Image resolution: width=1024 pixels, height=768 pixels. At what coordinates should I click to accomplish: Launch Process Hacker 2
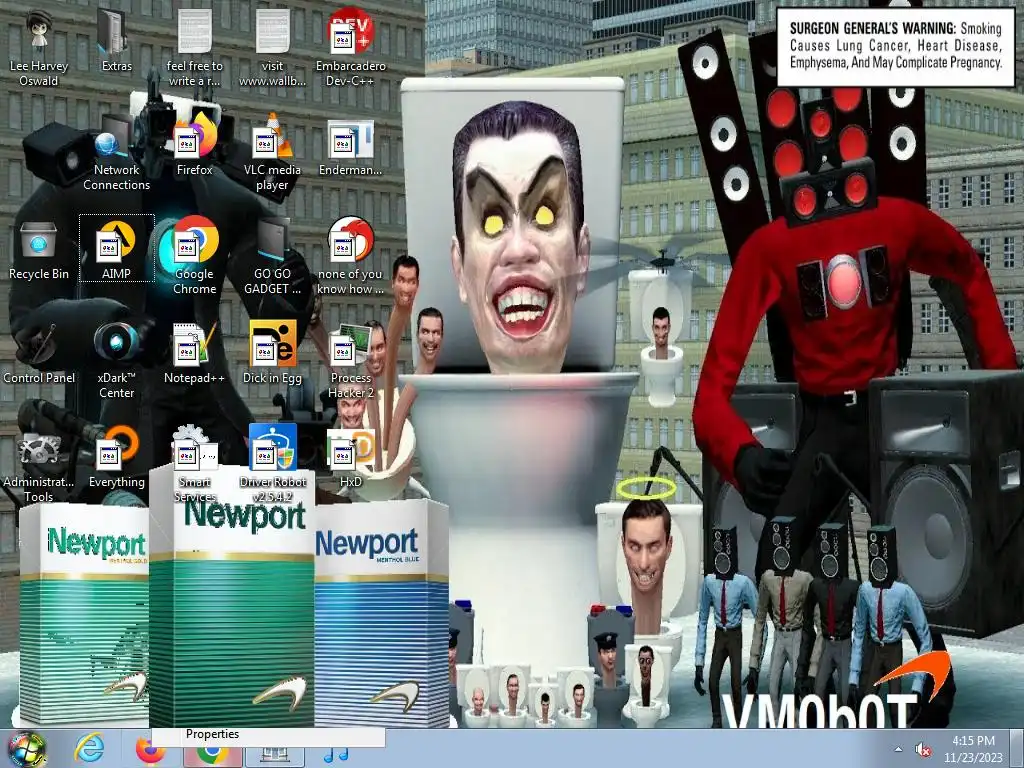351,359
